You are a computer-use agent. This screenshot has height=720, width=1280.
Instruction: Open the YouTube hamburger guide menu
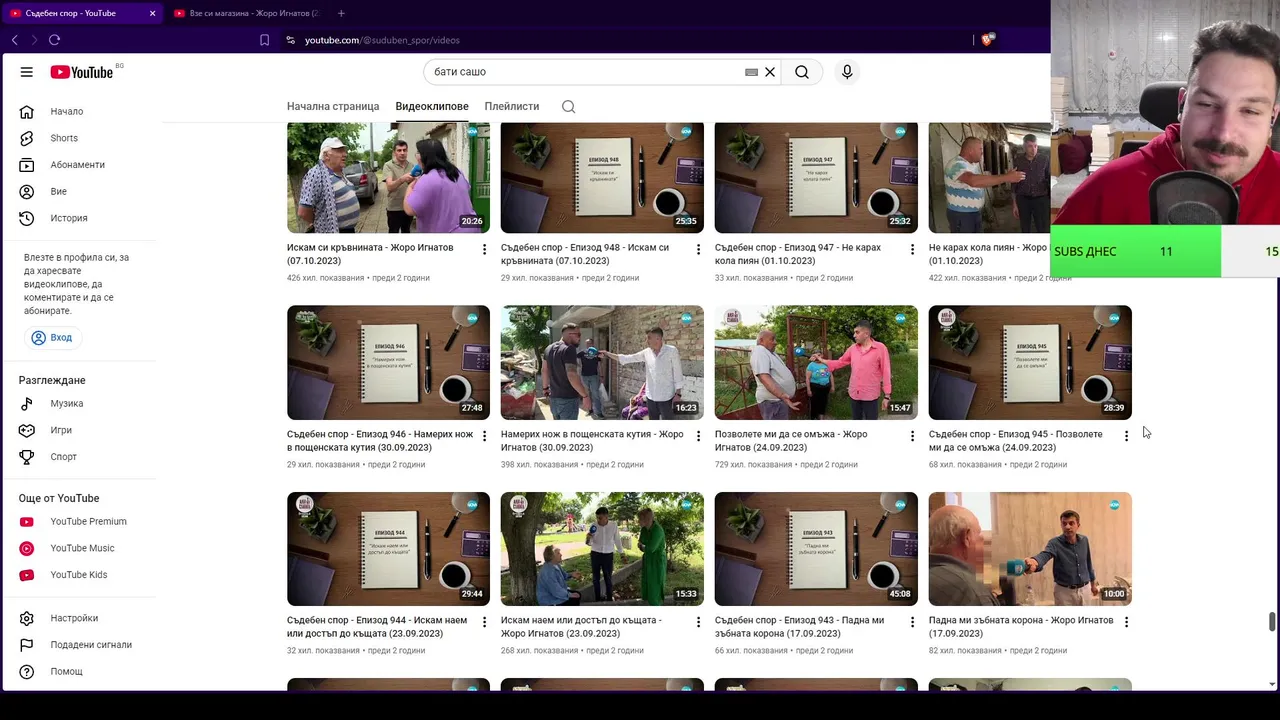pyautogui.click(x=27, y=72)
